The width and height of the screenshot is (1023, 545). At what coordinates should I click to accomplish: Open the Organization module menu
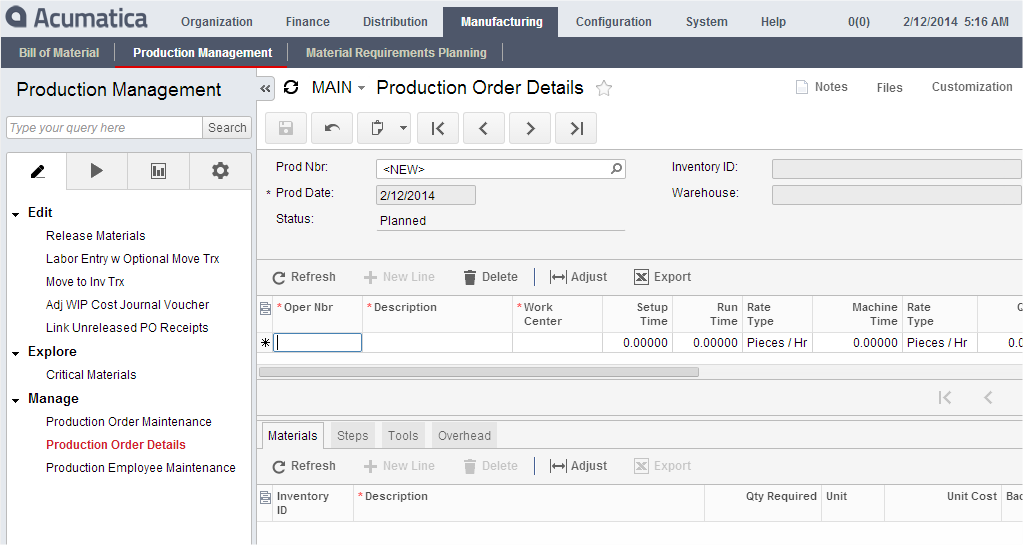(x=217, y=22)
